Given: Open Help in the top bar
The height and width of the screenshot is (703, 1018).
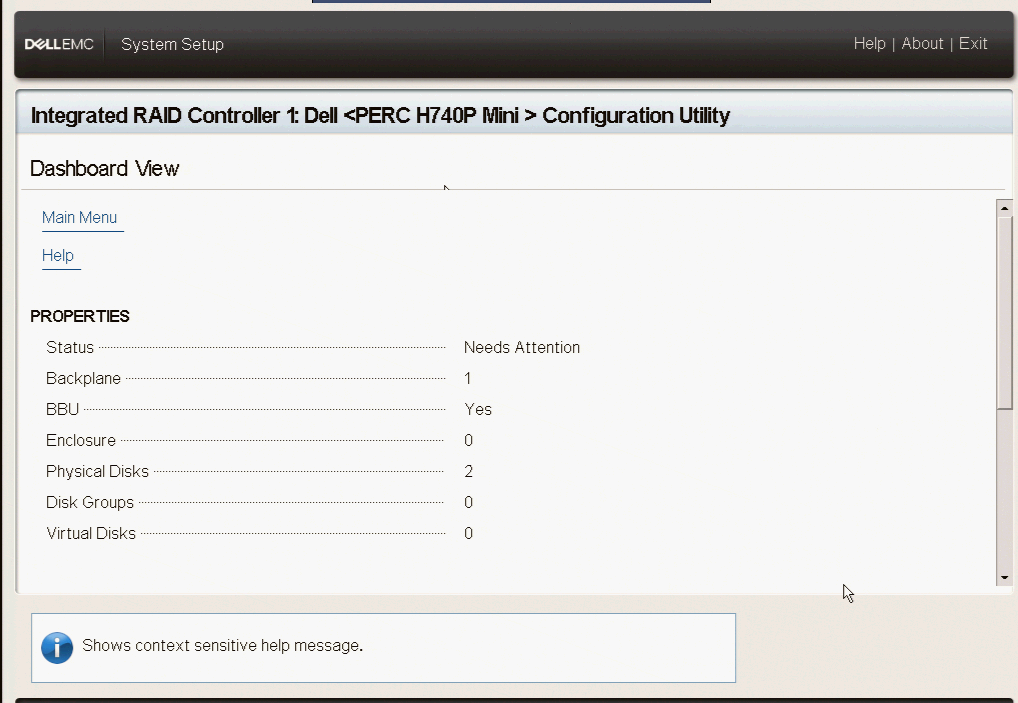Looking at the screenshot, I should (869, 44).
